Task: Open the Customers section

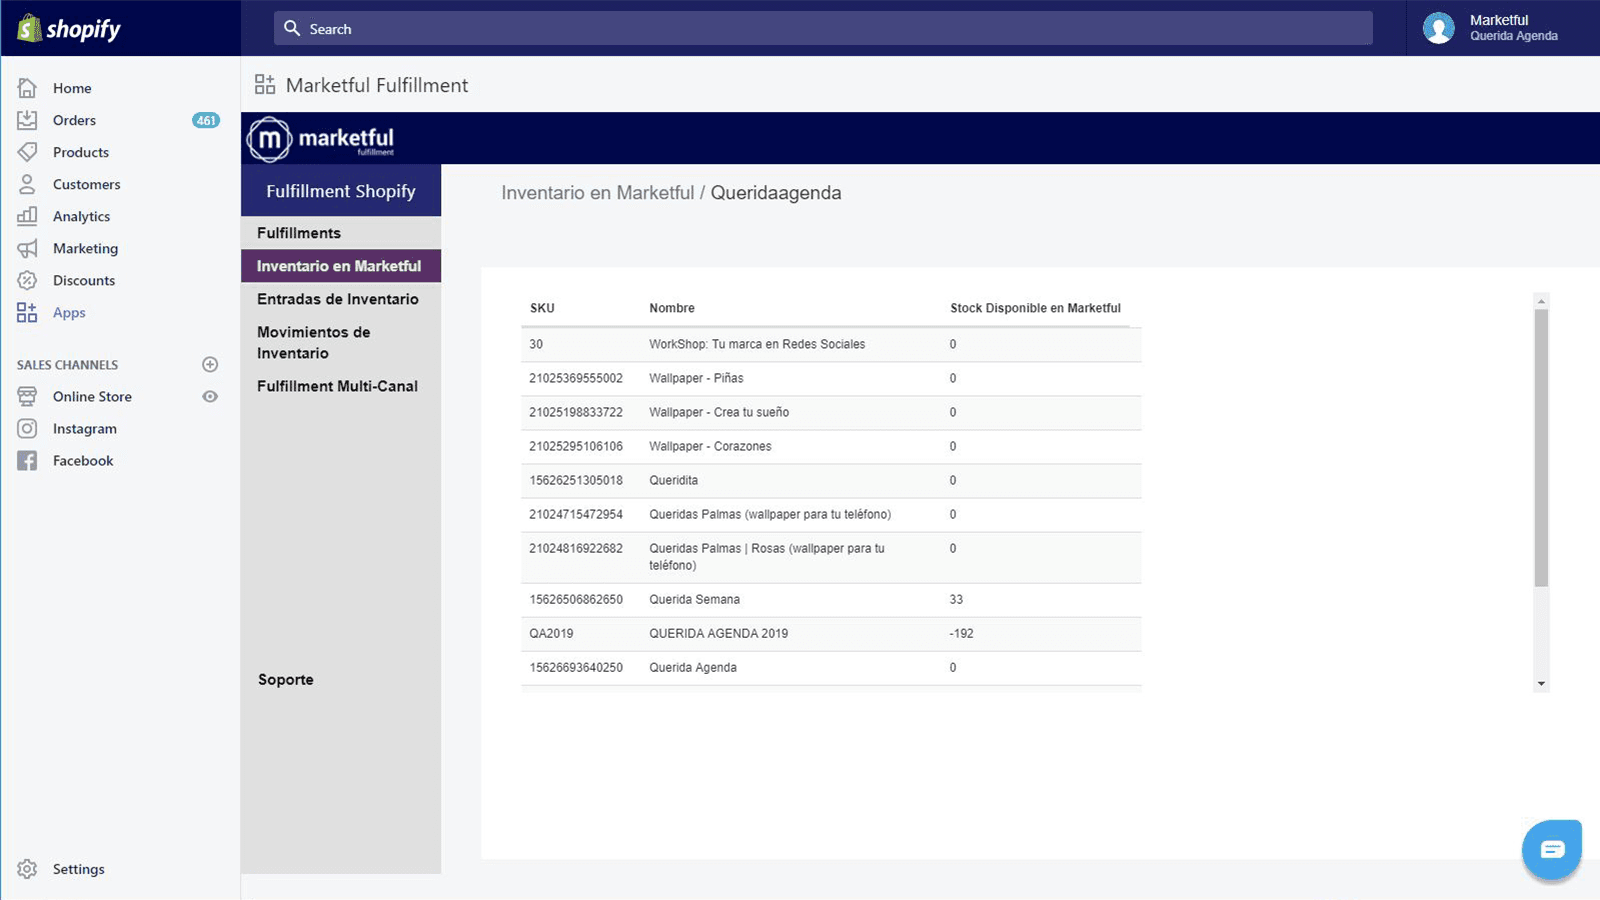Action: pos(86,184)
